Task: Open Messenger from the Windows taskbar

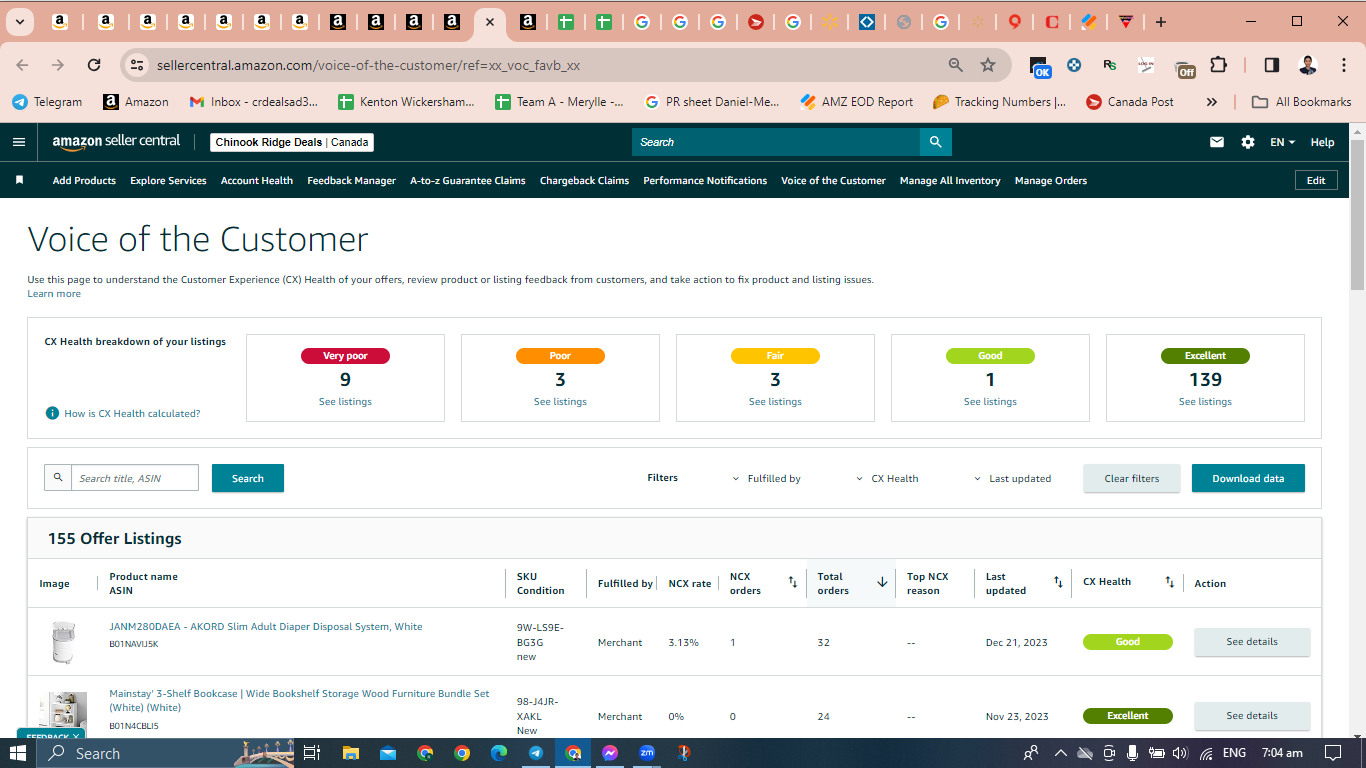Action: [610, 753]
